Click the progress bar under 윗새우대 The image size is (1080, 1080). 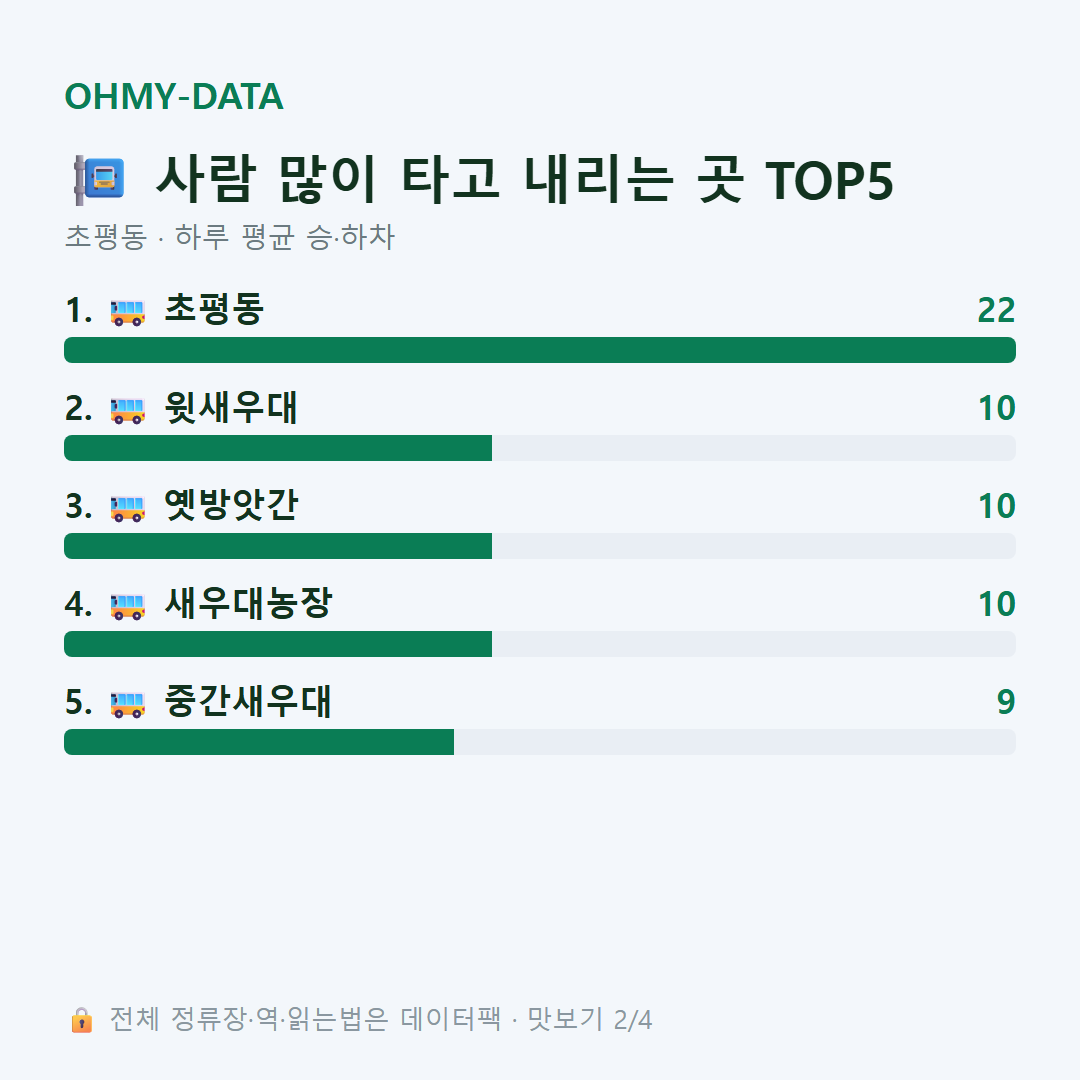[x=540, y=448]
